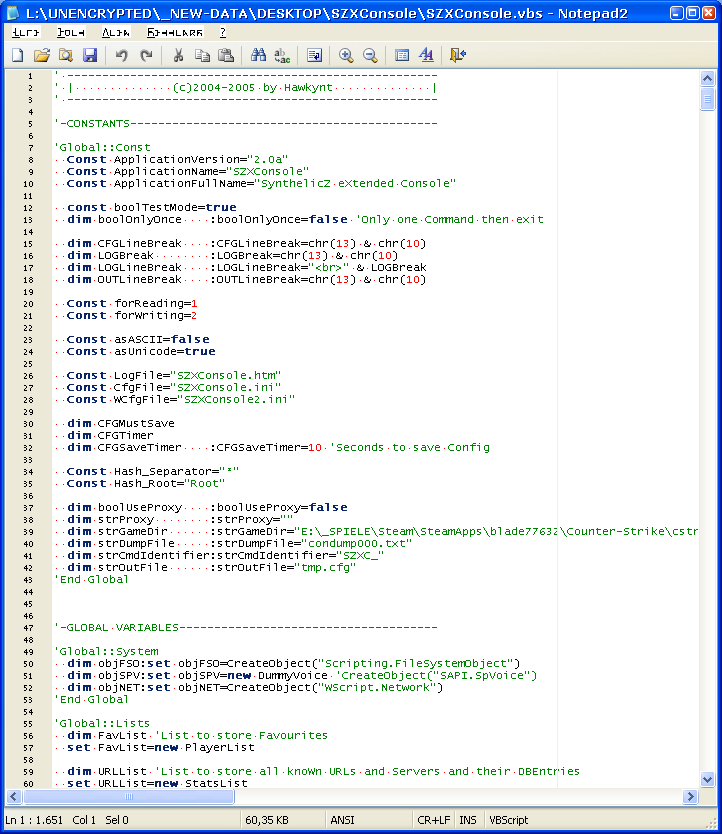722x834 pixels.
Task: Click the New document toolbar icon
Action: pos(18,55)
